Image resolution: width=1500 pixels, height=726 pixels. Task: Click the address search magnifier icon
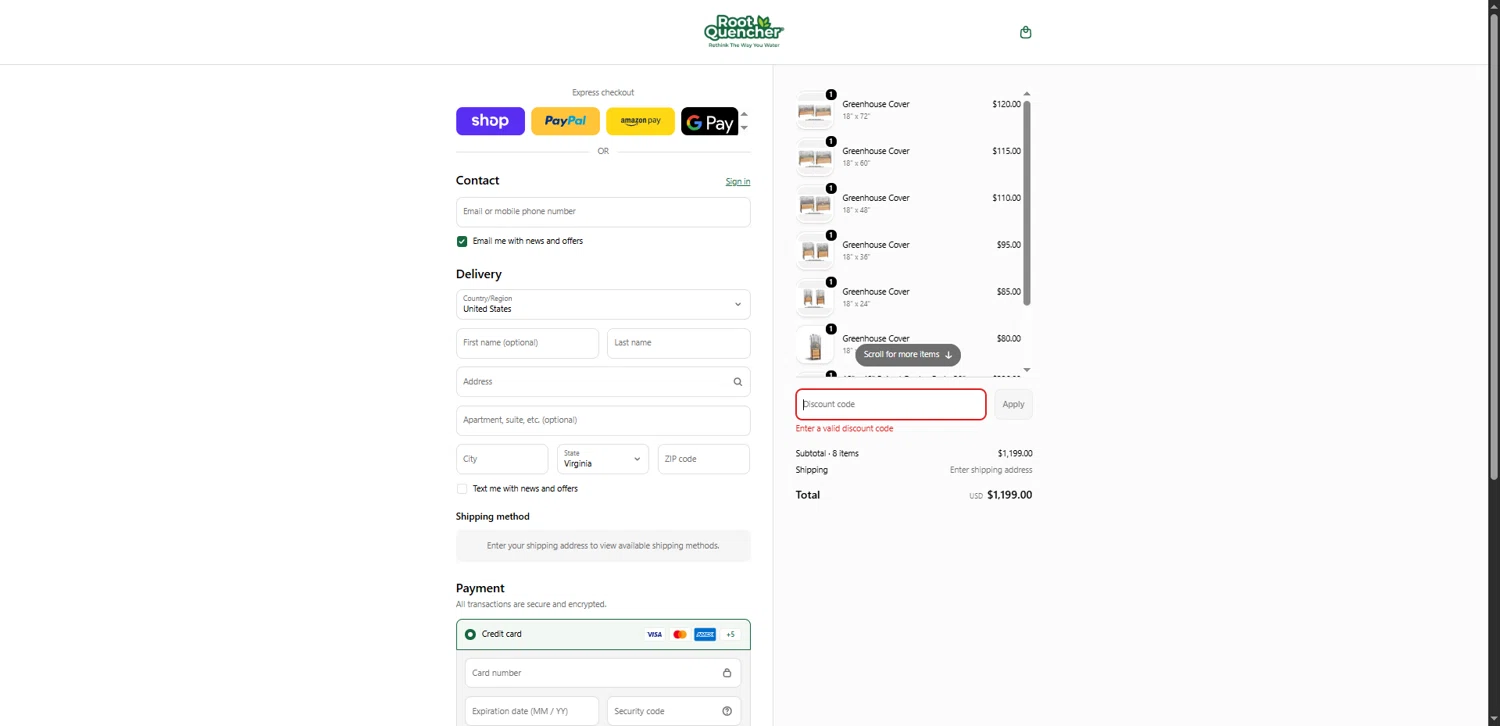(738, 382)
